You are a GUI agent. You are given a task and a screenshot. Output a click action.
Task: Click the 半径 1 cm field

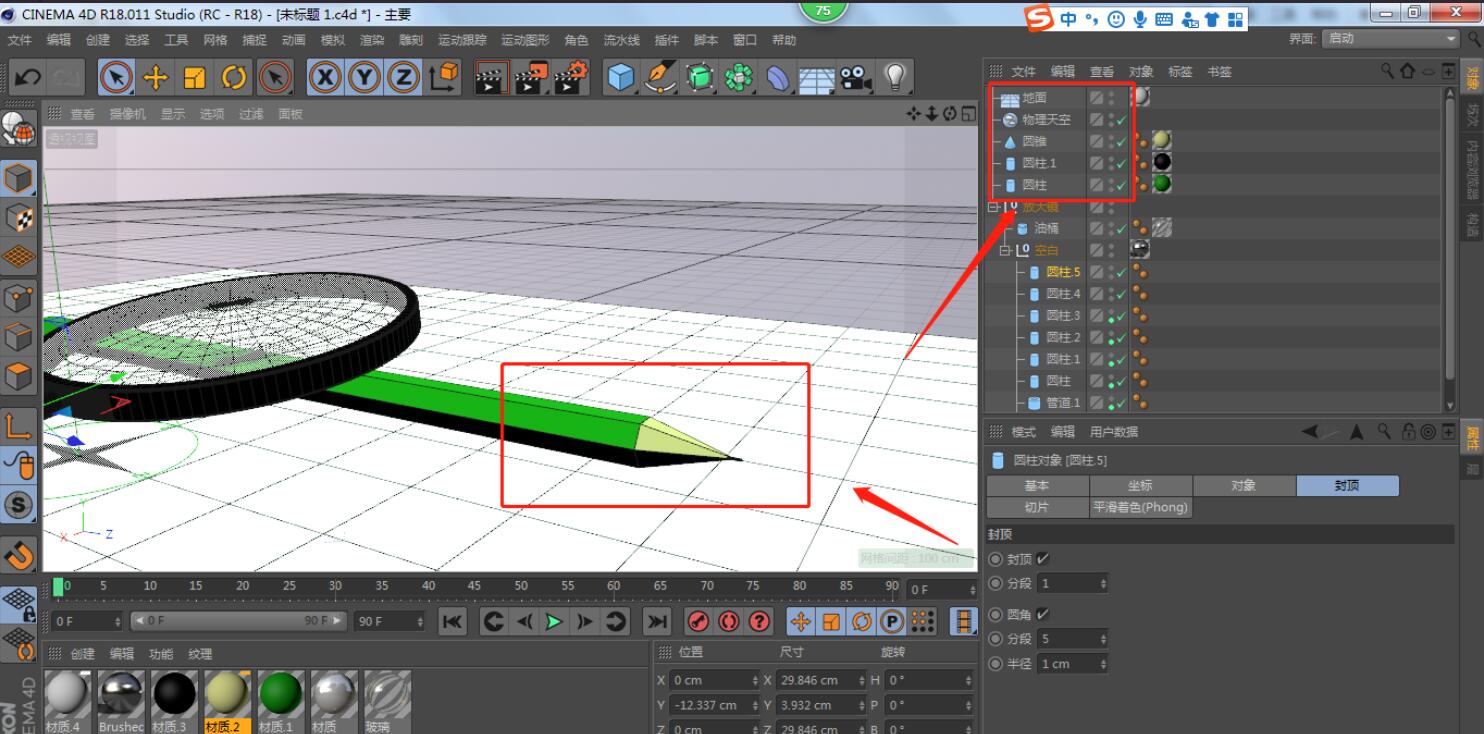point(1073,664)
